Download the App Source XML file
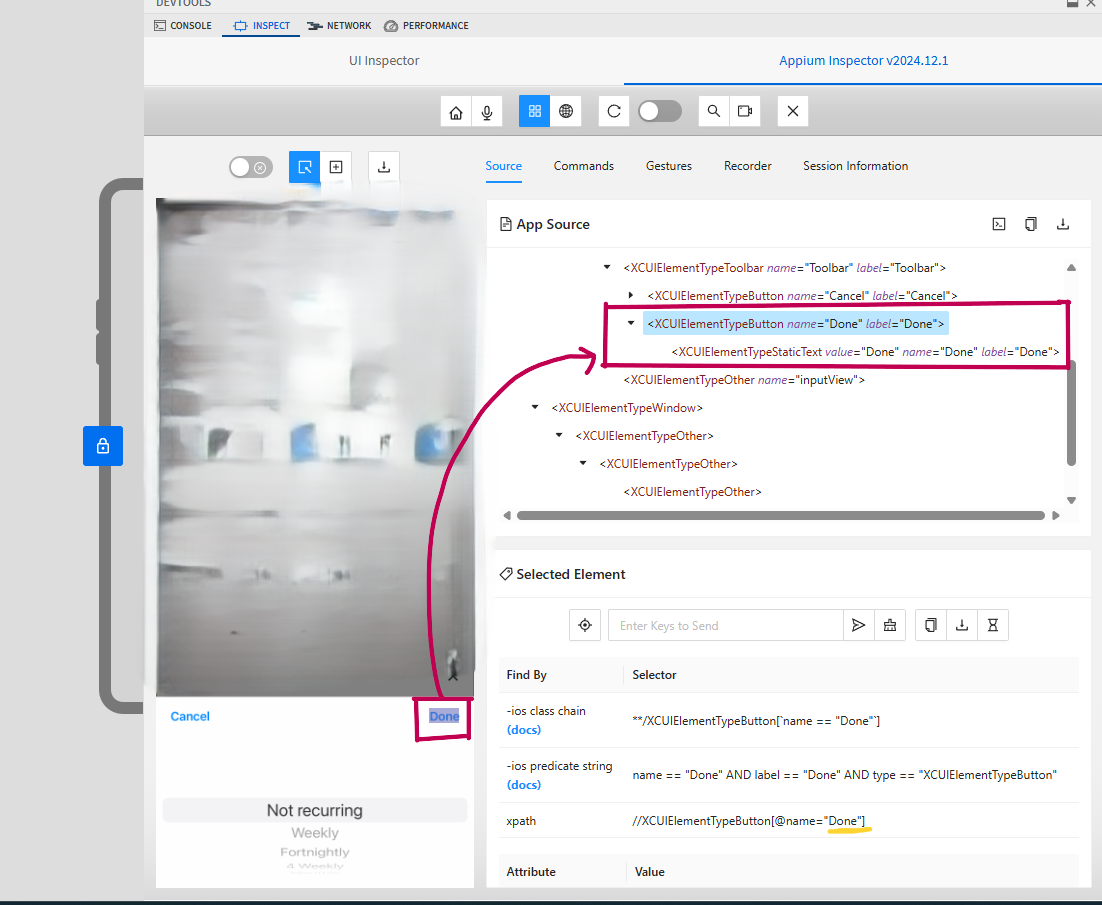The width and height of the screenshot is (1102, 905). tap(1063, 224)
